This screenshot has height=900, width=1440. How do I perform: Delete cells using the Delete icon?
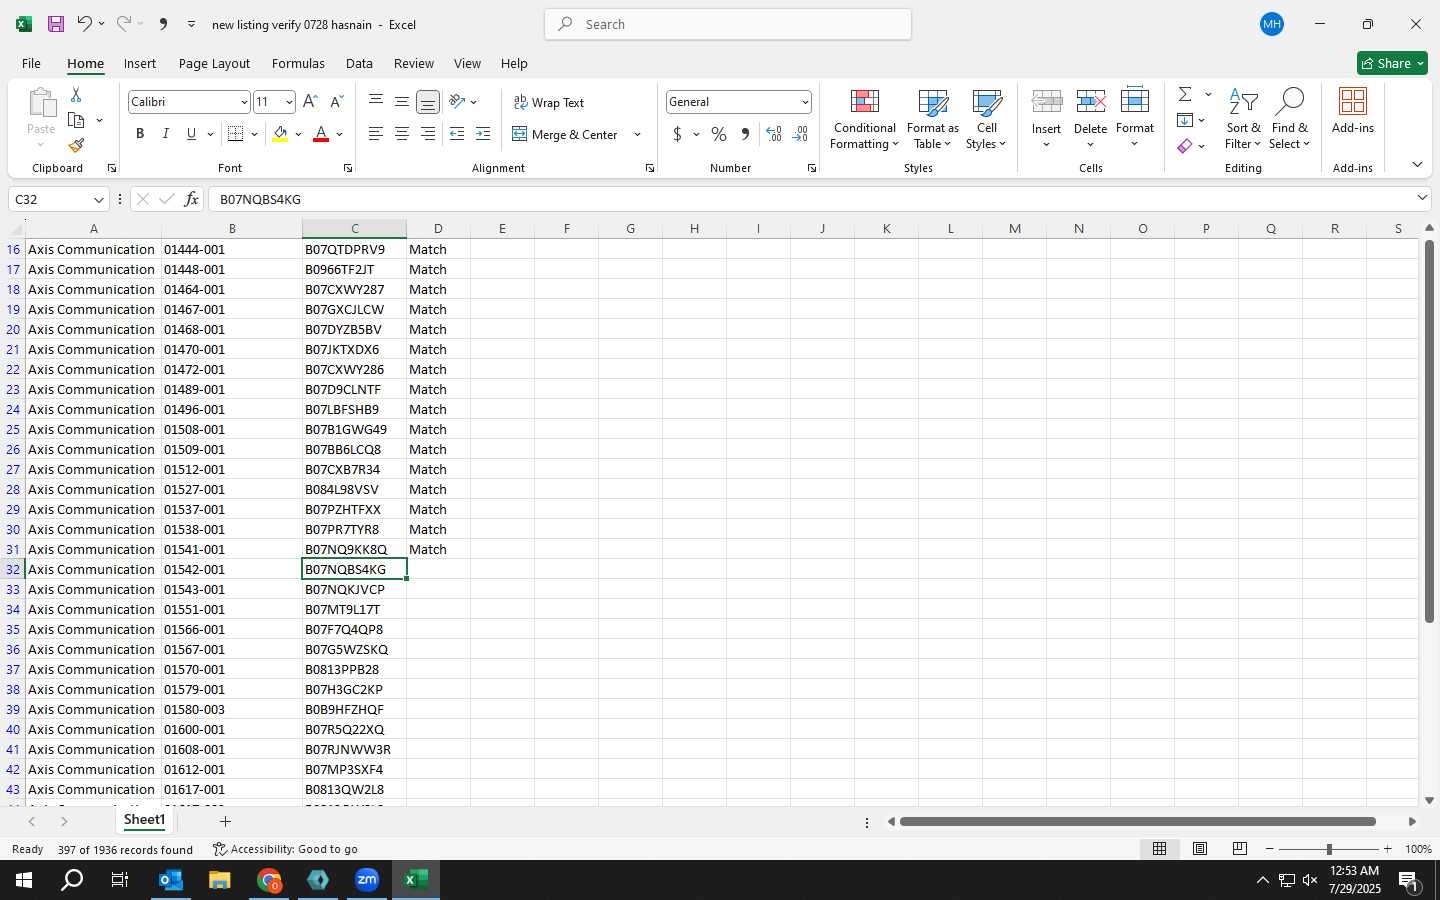click(x=1090, y=102)
